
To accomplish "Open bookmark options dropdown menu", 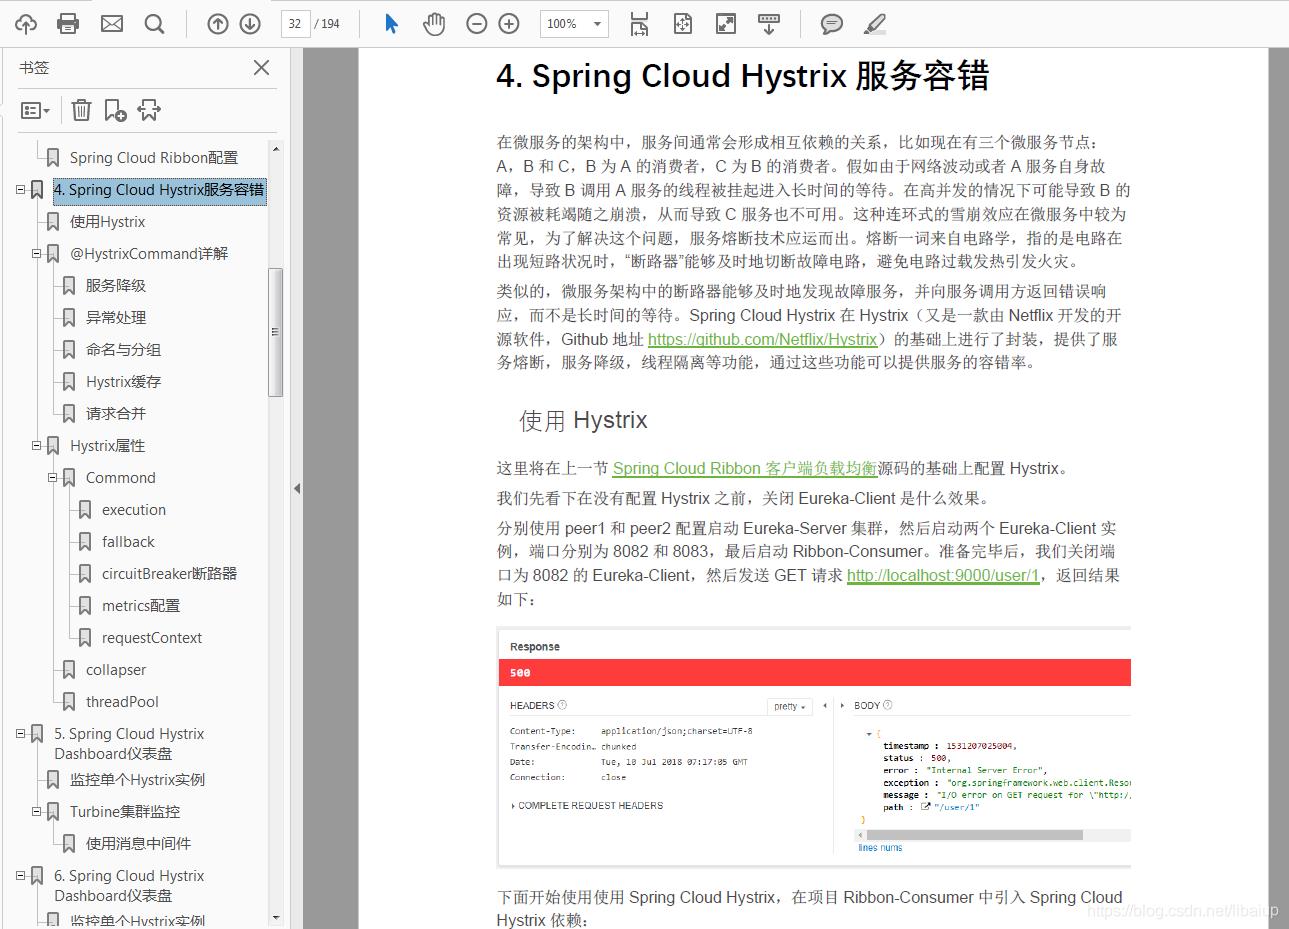I will point(35,110).
